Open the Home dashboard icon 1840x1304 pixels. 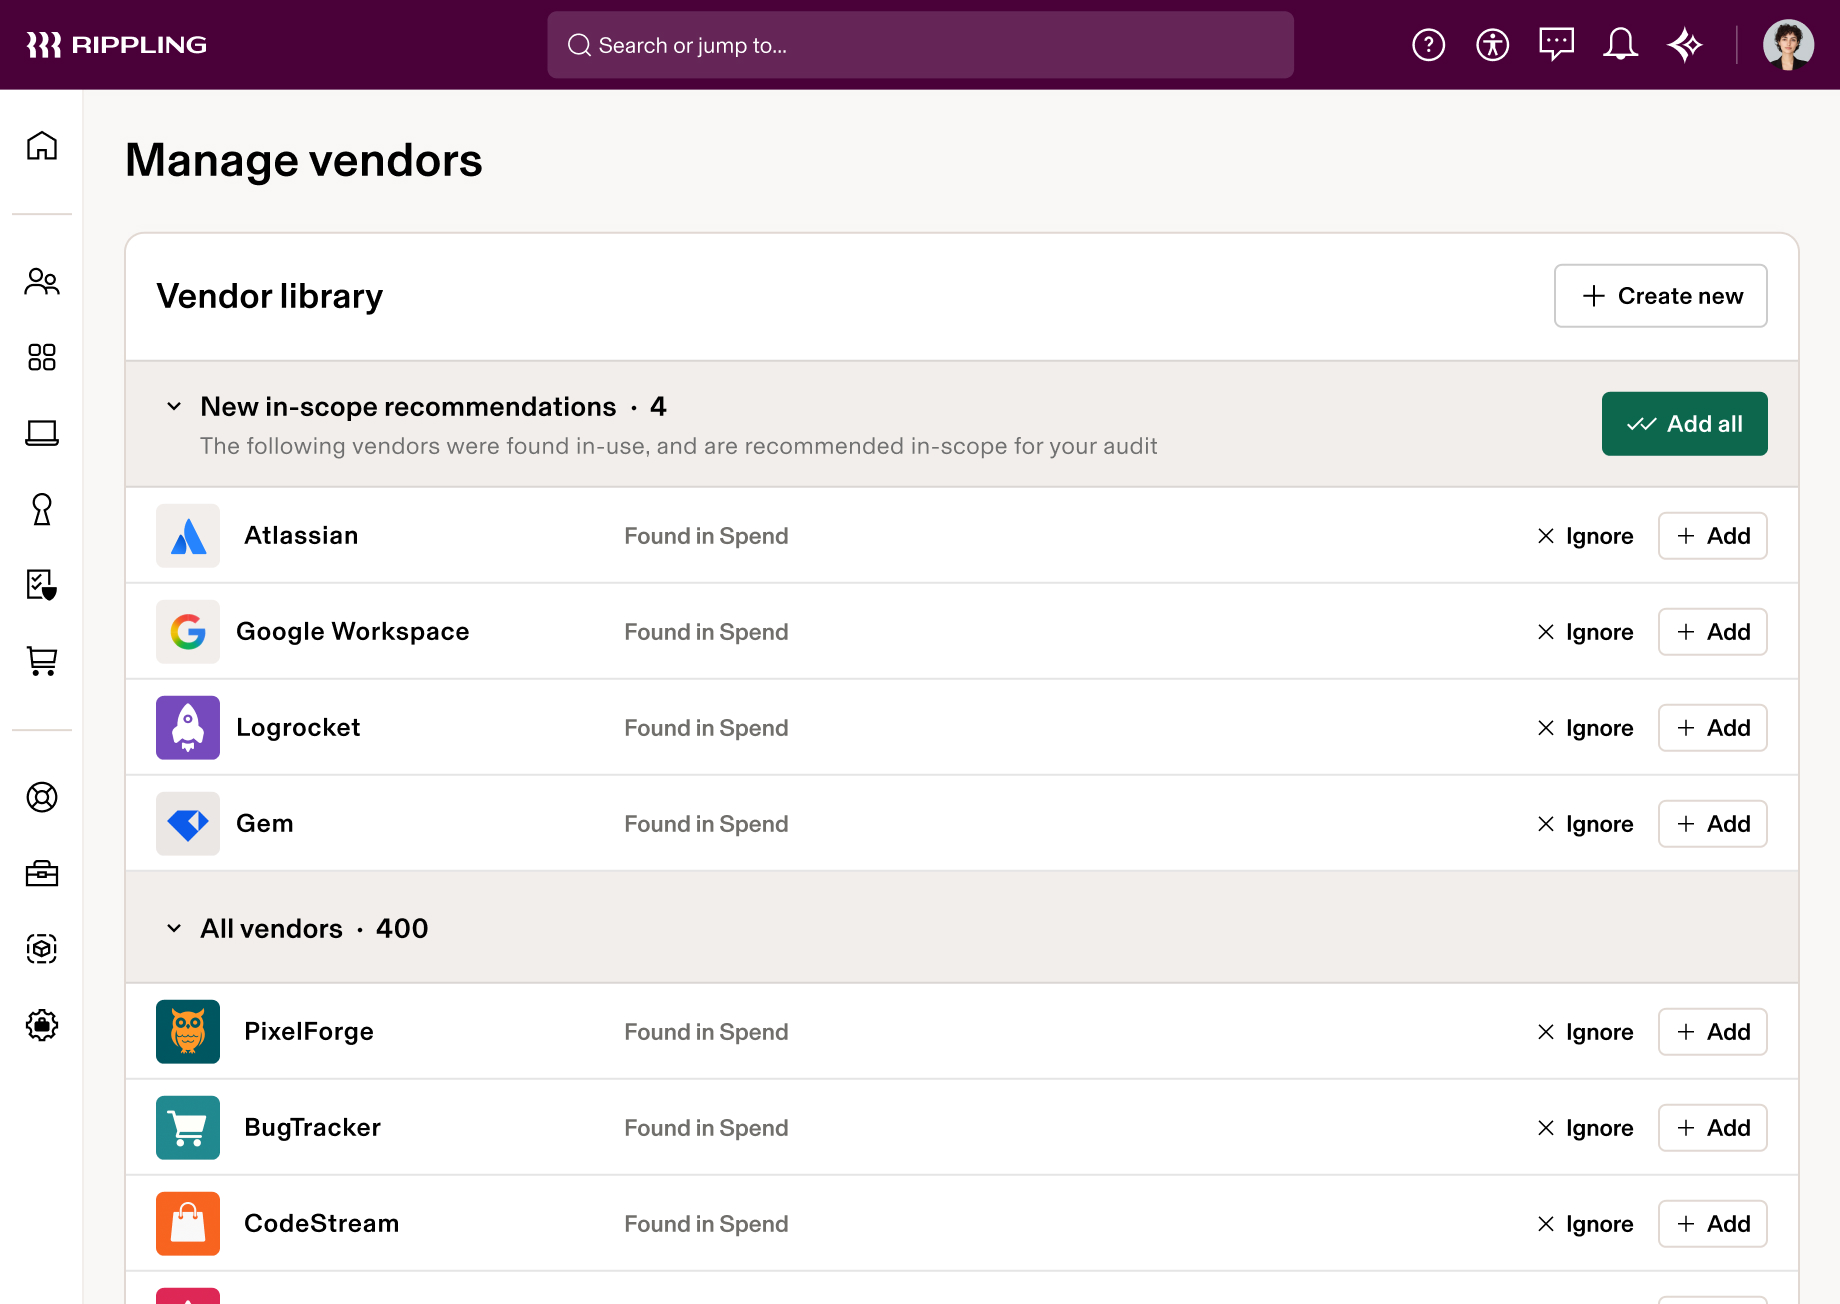42,146
